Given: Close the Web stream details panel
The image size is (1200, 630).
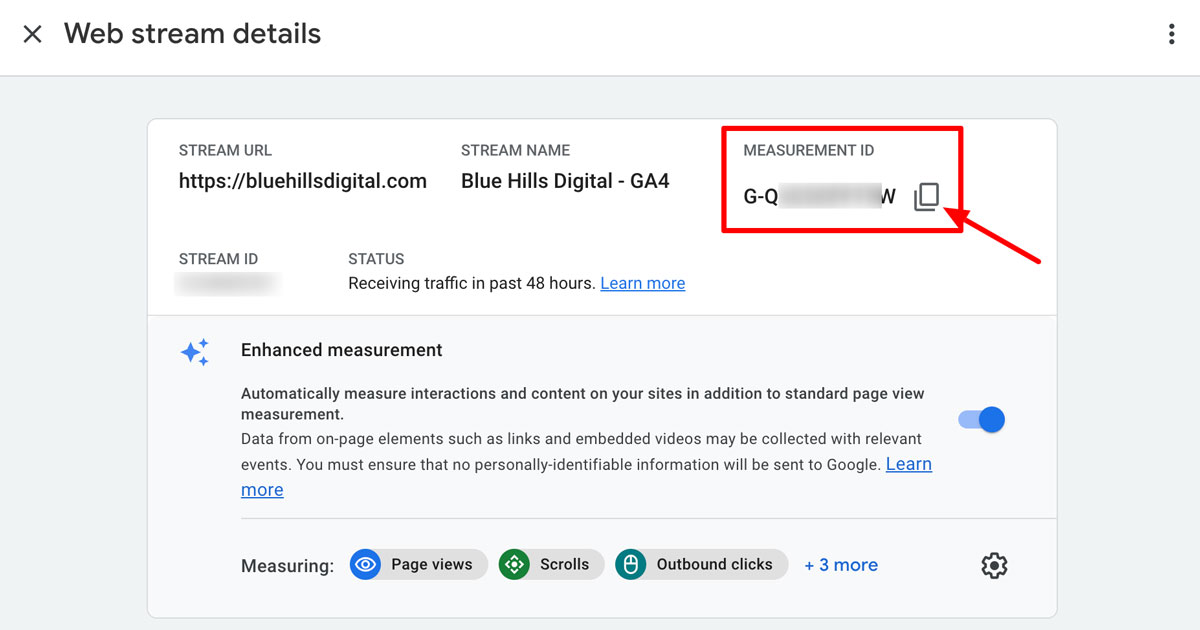Looking at the screenshot, I should click(x=33, y=34).
